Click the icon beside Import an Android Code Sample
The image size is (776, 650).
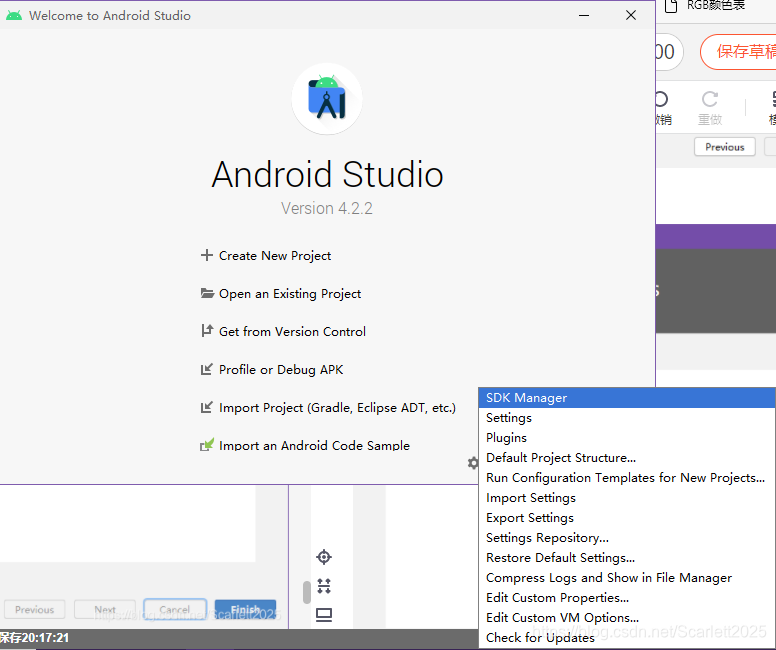206,445
